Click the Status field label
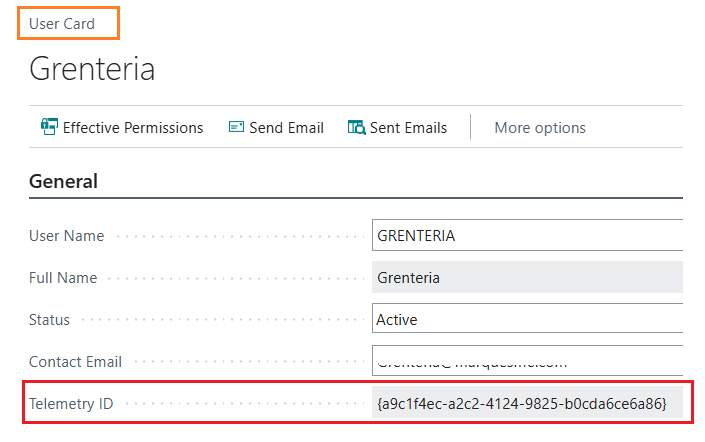 pyautogui.click(x=50, y=320)
